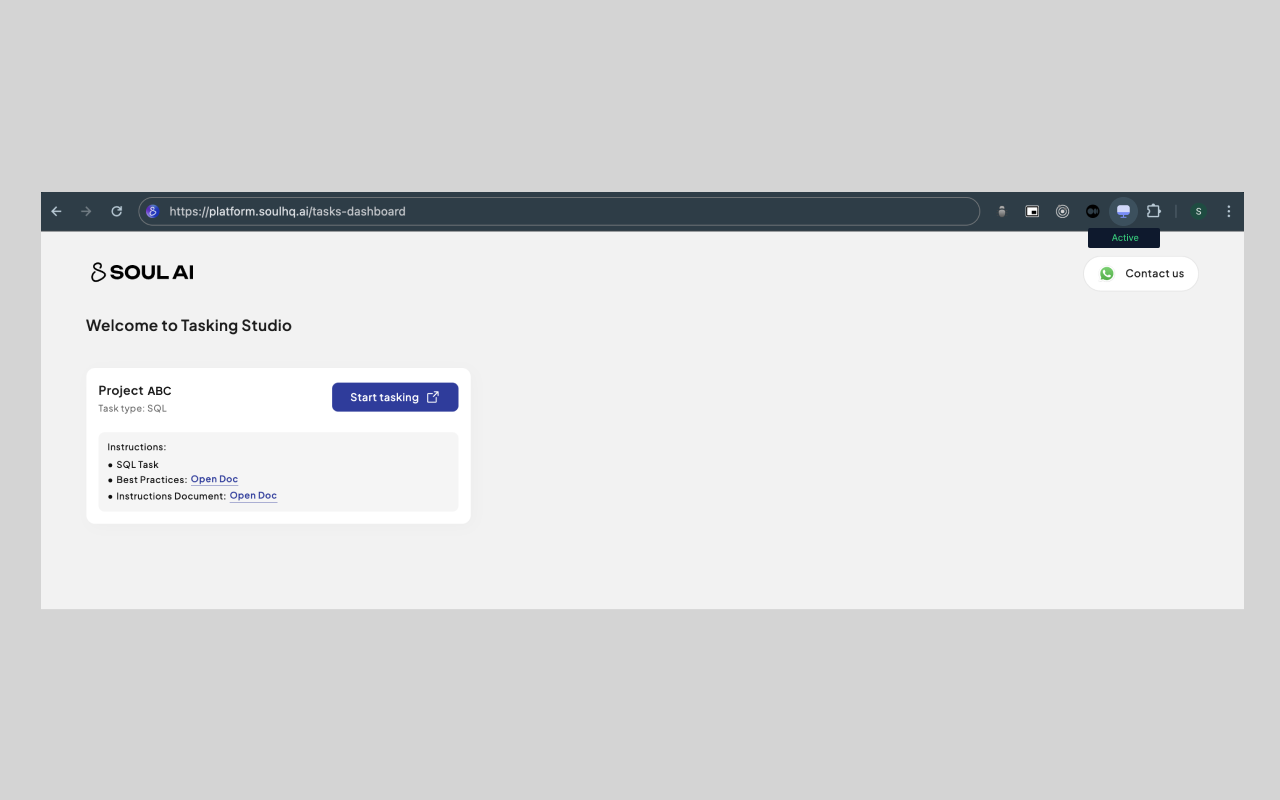Reload the tasks-dashboard page
1280x800 pixels.
(x=116, y=211)
